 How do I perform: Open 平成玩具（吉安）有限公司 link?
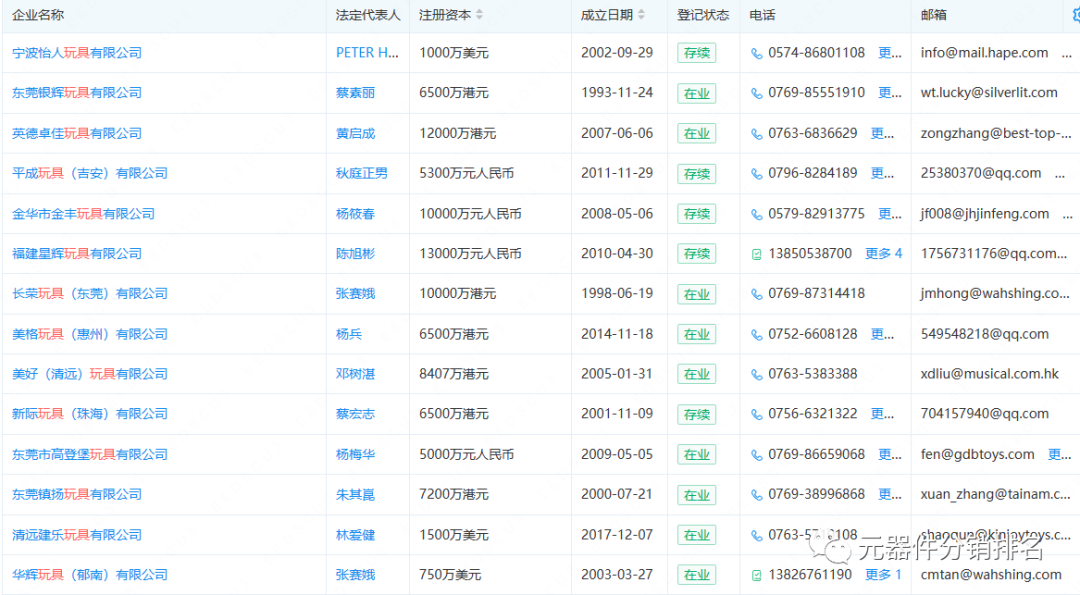(90, 174)
